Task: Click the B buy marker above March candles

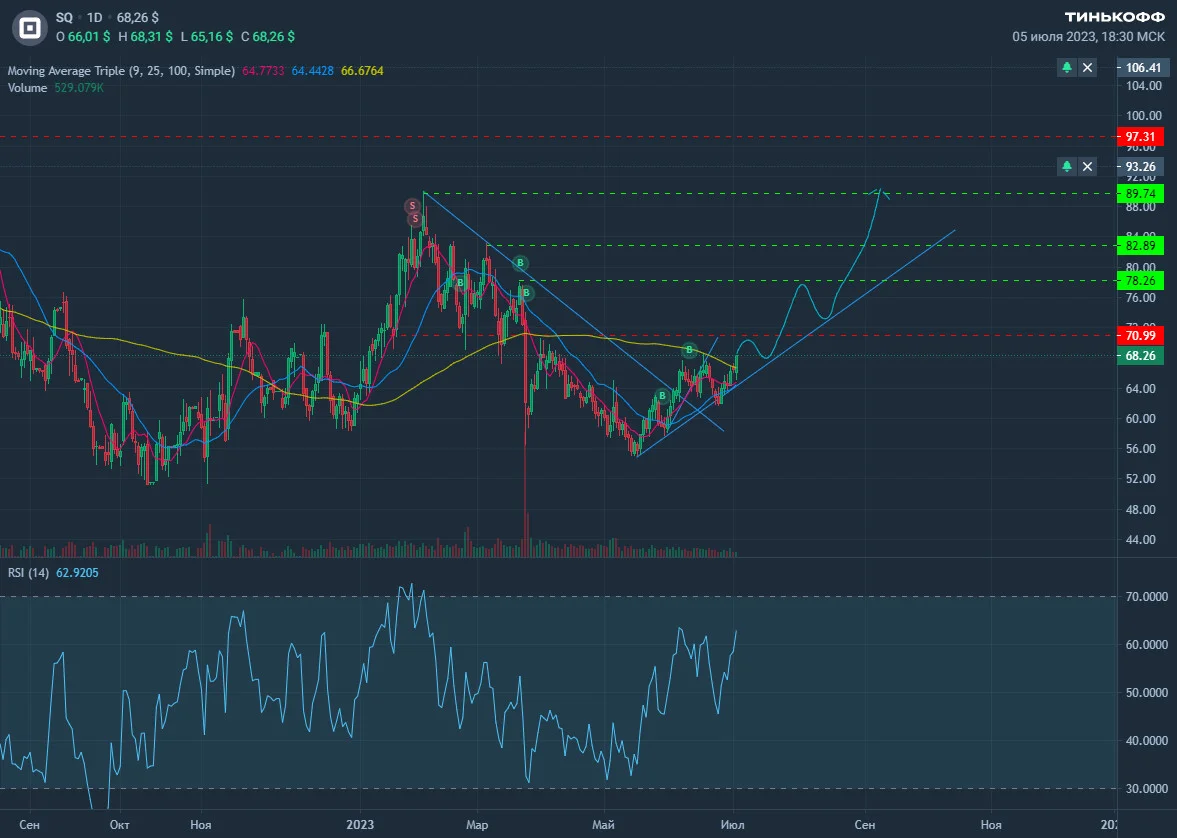Action: point(520,263)
